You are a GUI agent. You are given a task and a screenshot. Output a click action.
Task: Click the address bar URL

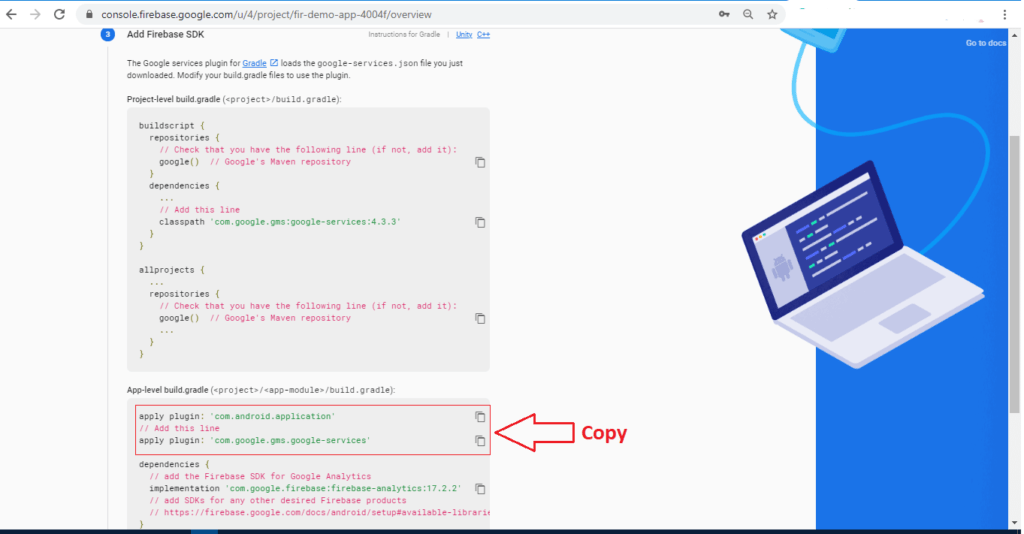pos(266,14)
